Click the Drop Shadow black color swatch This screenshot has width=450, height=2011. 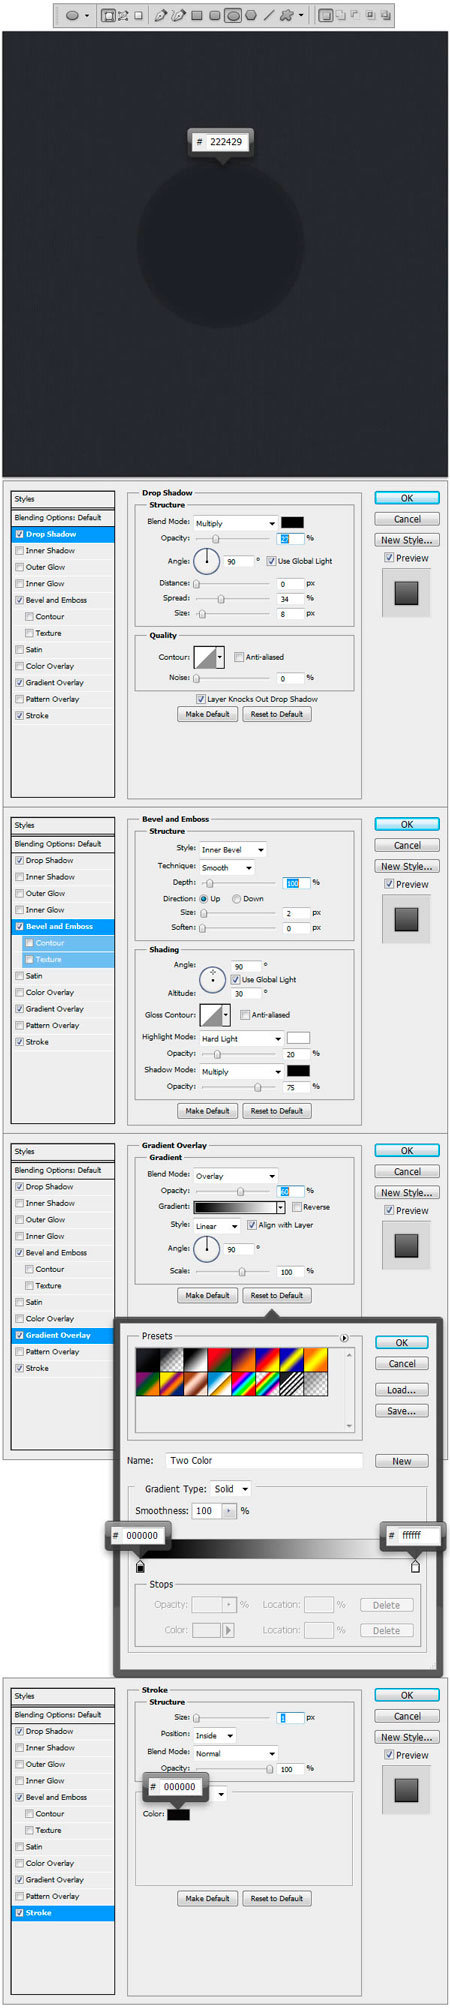(x=292, y=523)
